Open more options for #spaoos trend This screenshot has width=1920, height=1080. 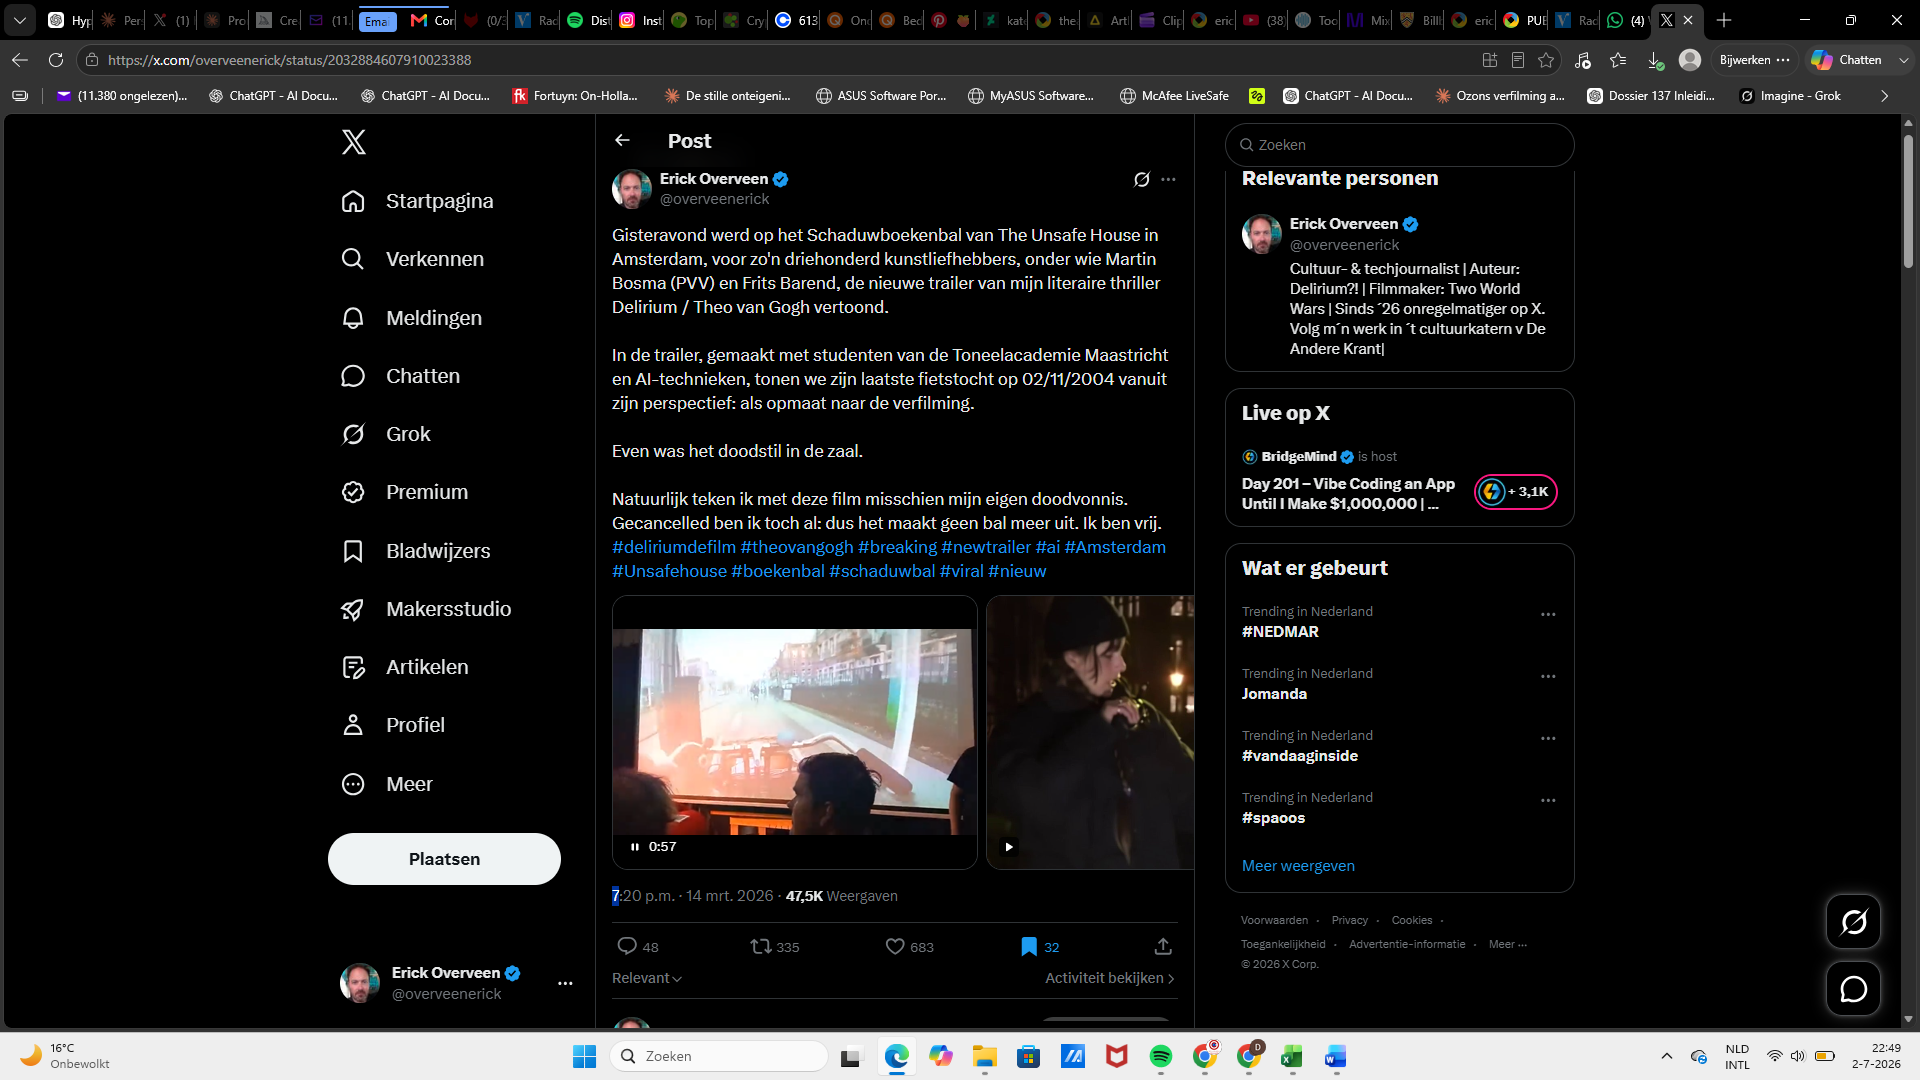(1548, 801)
